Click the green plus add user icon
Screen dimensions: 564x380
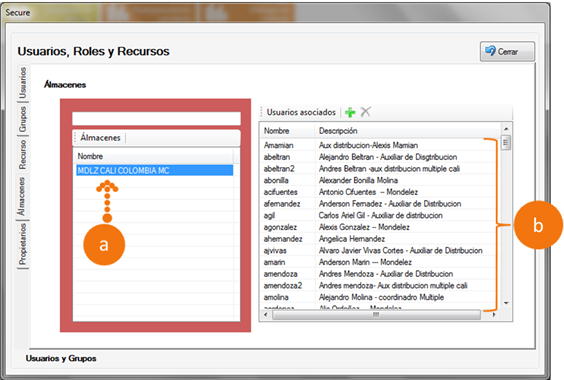[350, 112]
